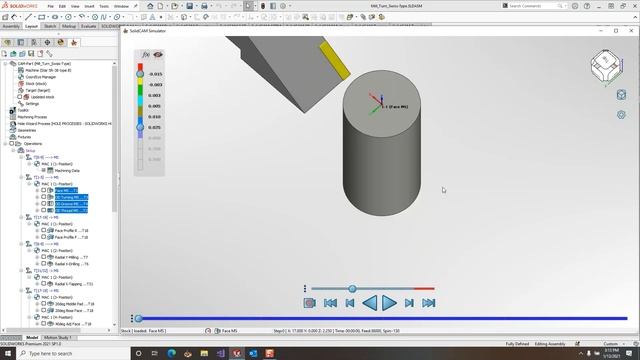This screenshot has width=640, height=360.
Task: Select the Settings tree item
Action: click(x=32, y=104)
